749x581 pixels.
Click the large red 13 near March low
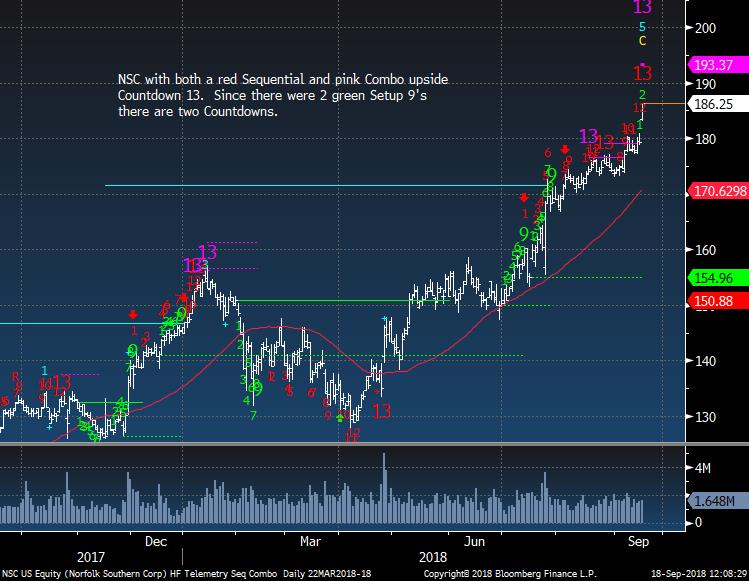pos(381,411)
